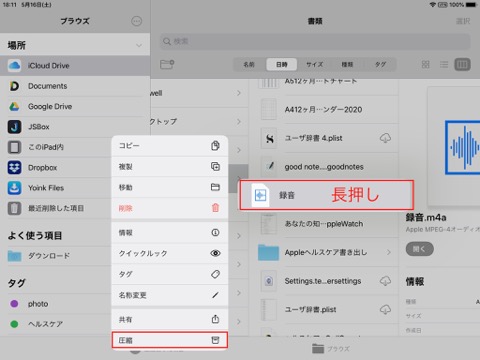This screenshot has width=480, height=360.
Task: Choose 圧縮 from context menu
Action: tap(170, 340)
